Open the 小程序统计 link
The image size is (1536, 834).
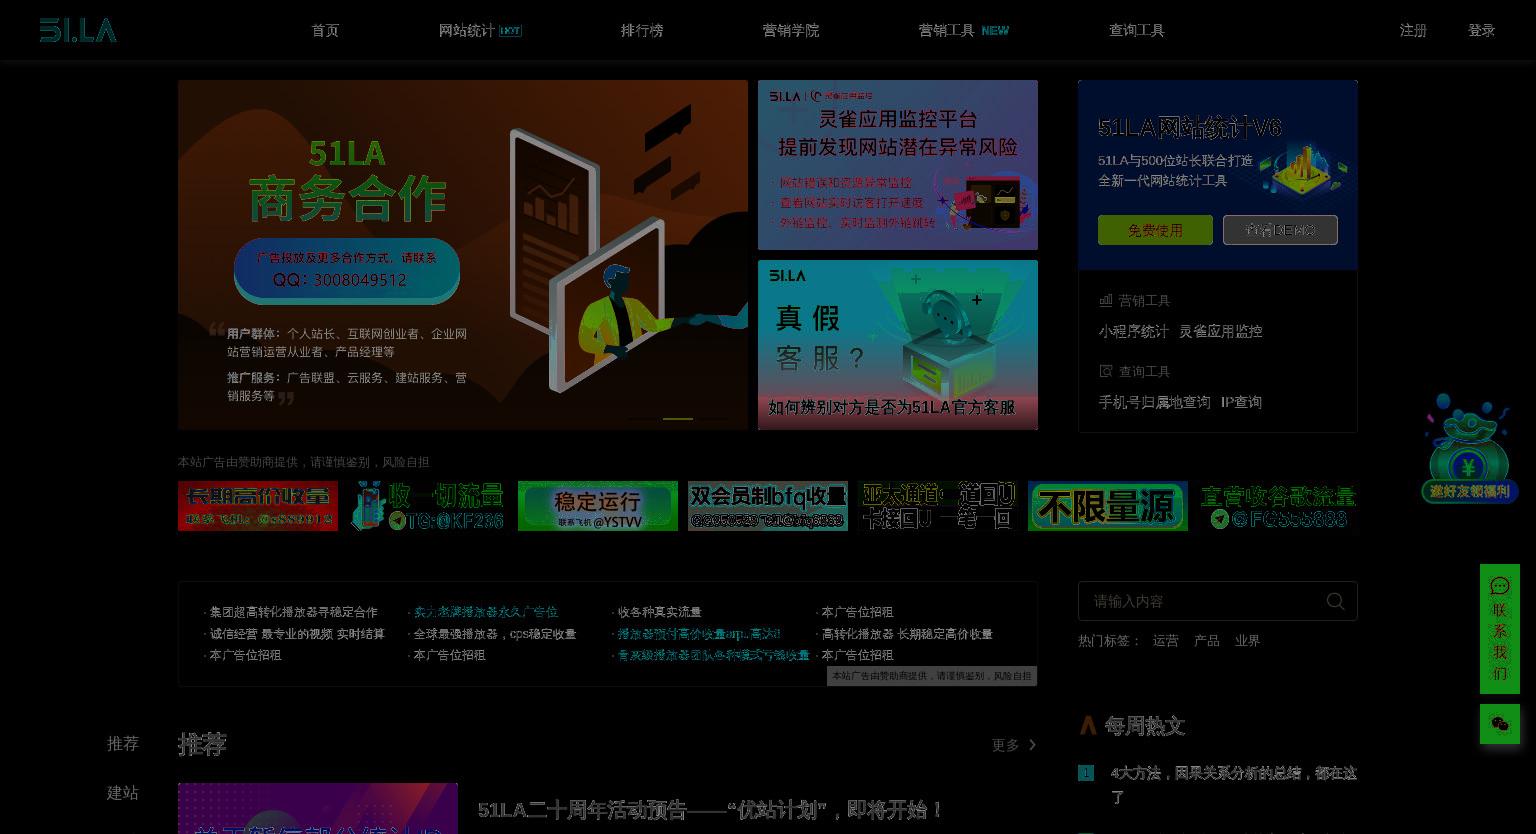[1133, 331]
